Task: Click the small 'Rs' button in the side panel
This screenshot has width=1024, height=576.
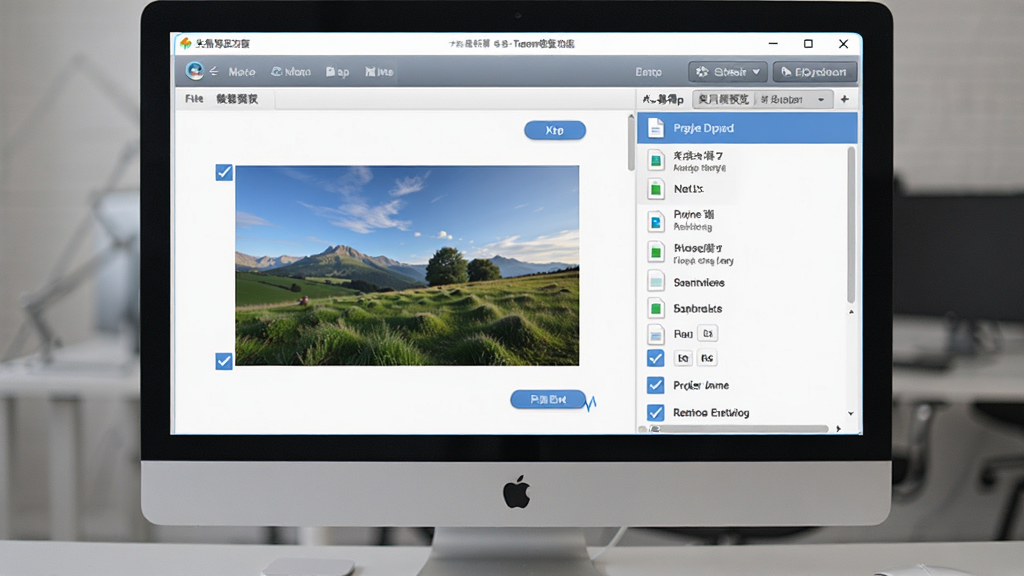Action: [707, 358]
